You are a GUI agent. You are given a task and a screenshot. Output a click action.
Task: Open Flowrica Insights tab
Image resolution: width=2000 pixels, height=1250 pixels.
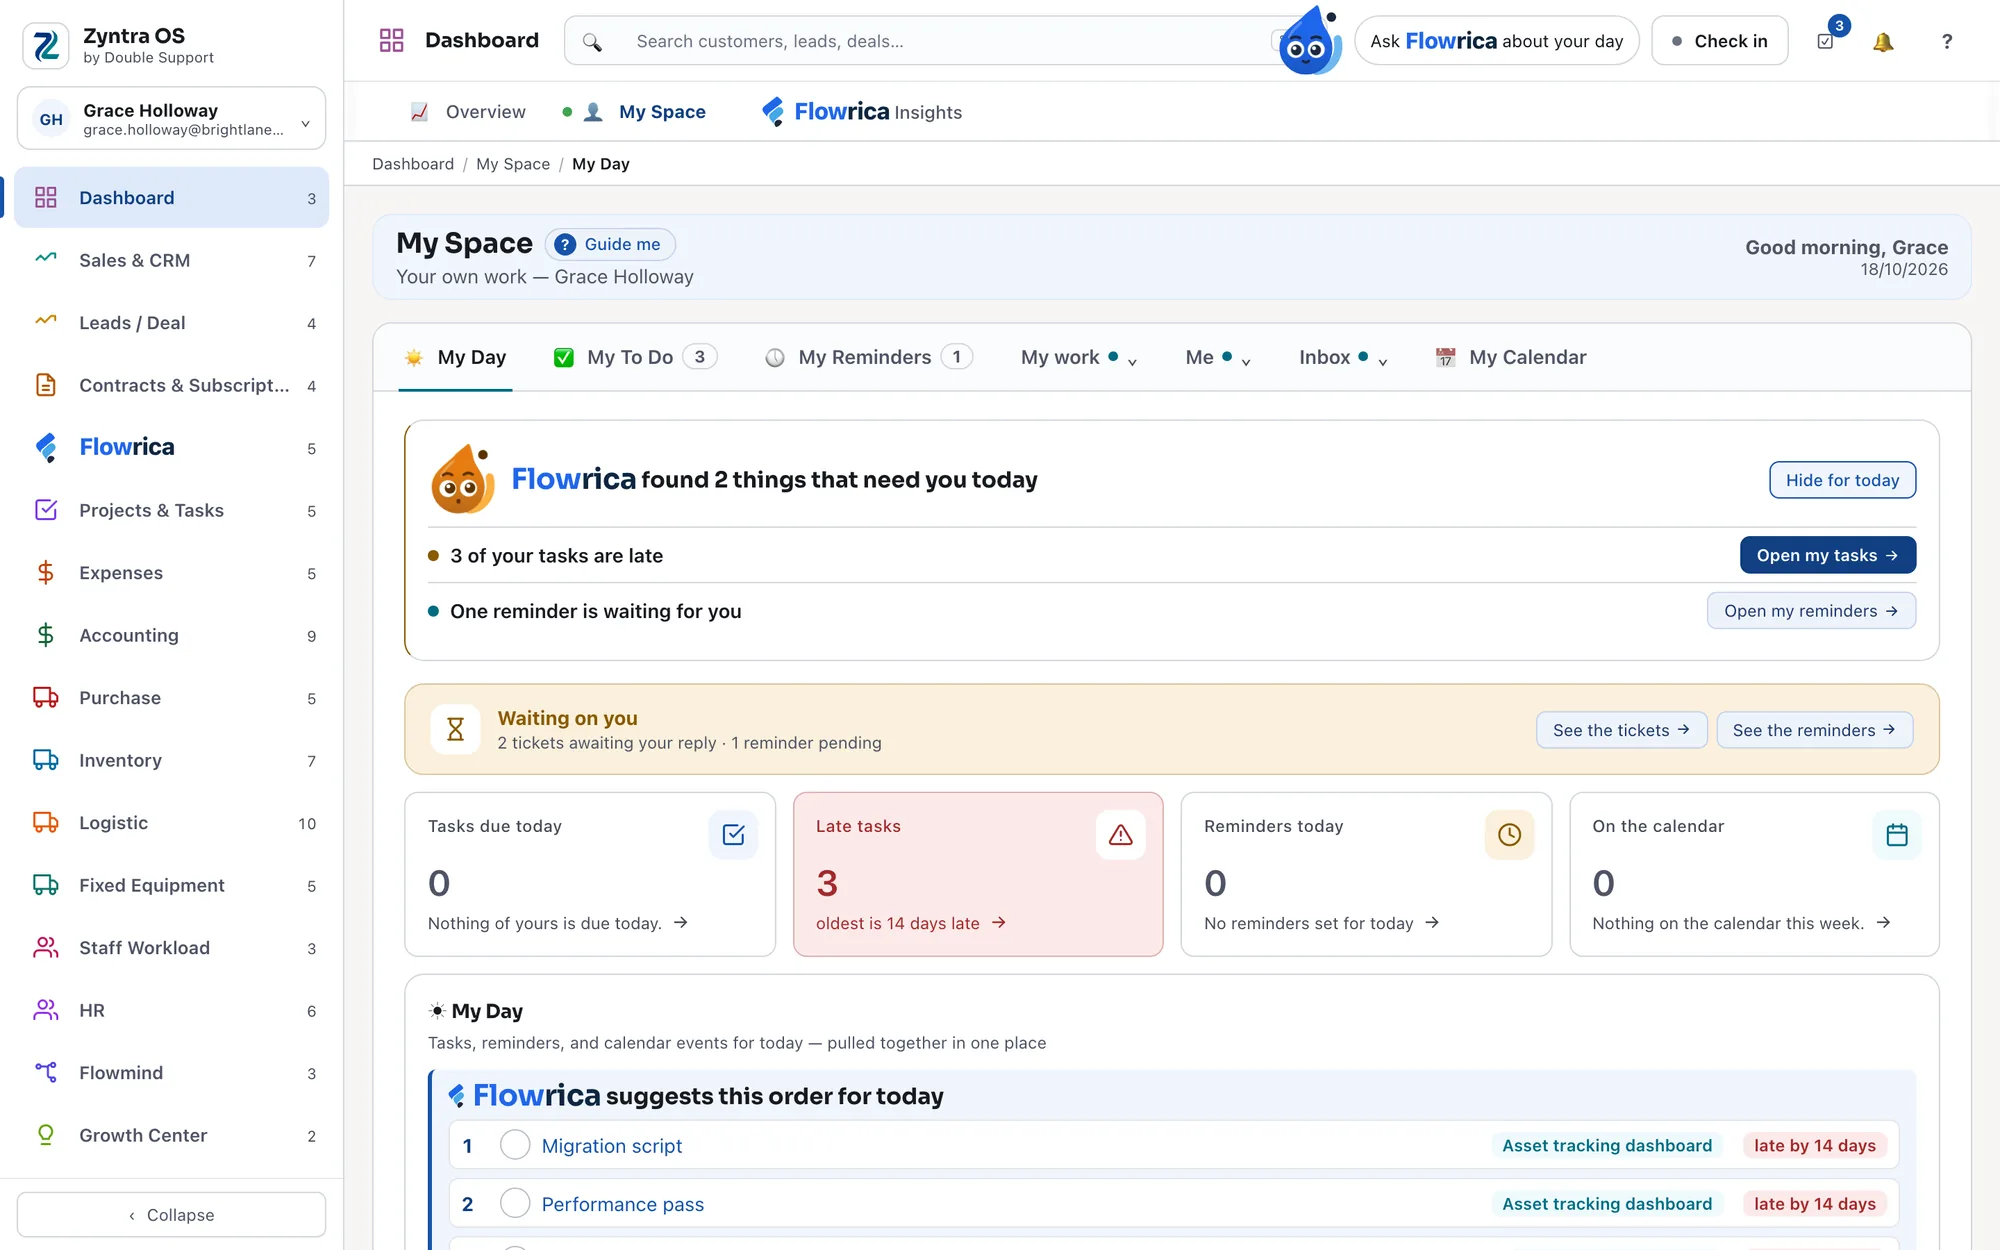point(862,112)
